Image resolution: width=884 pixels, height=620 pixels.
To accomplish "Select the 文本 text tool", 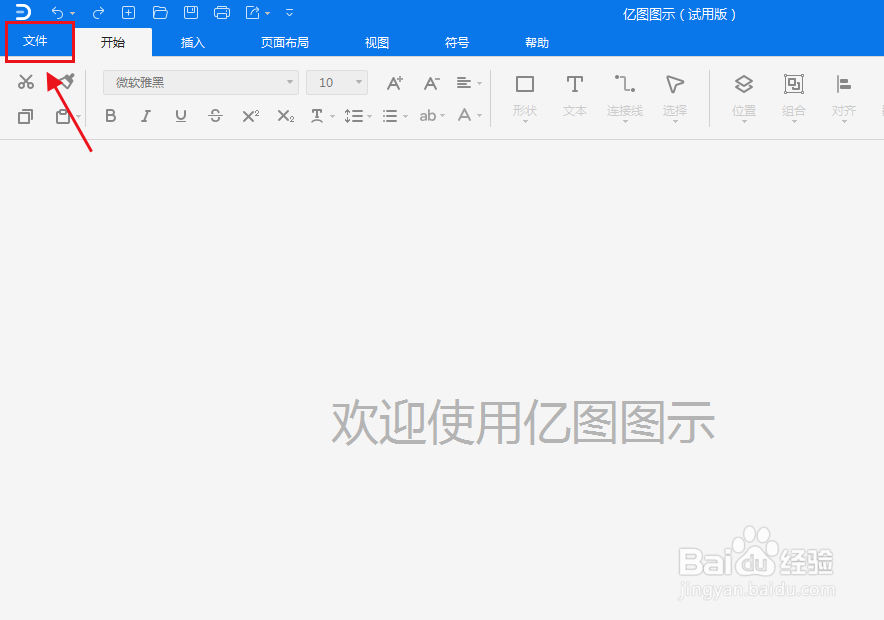I will click(x=574, y=97).
